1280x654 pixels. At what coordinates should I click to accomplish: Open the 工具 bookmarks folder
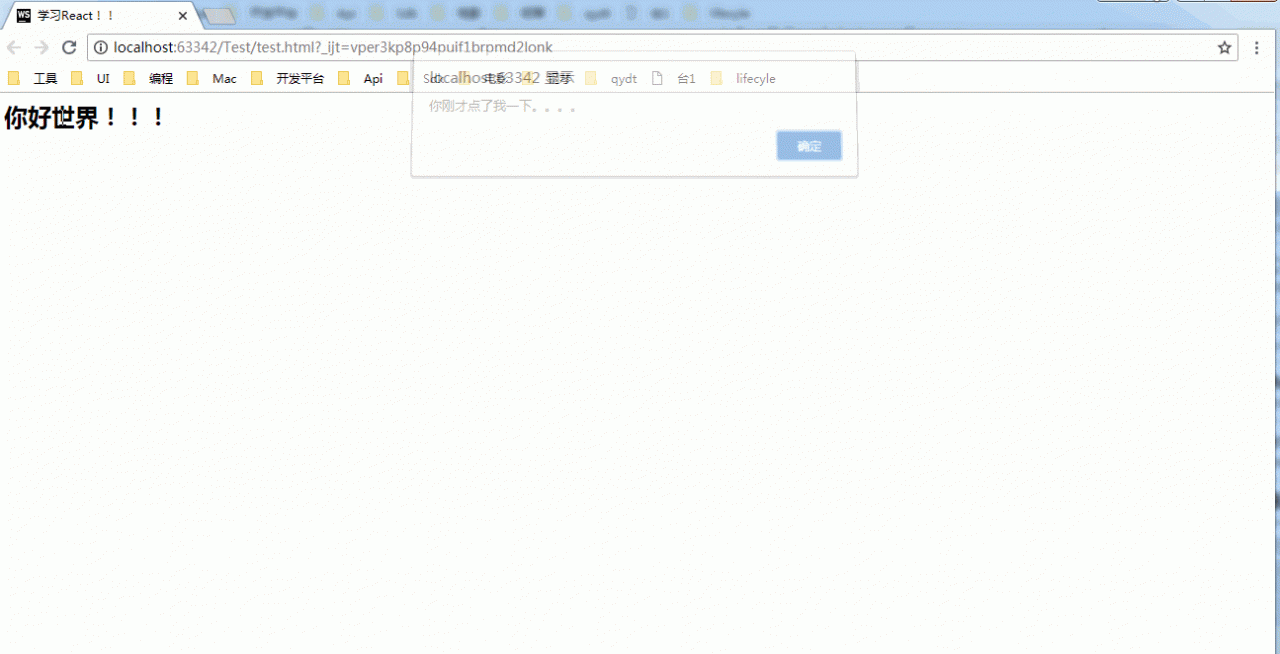point(33,78)
